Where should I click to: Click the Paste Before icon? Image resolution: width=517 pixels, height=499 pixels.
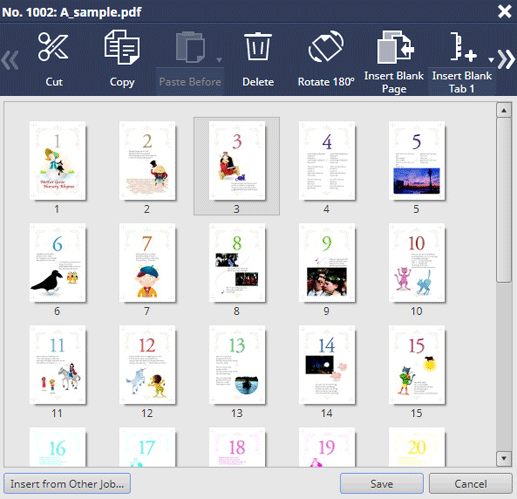(x=190, y=47)
